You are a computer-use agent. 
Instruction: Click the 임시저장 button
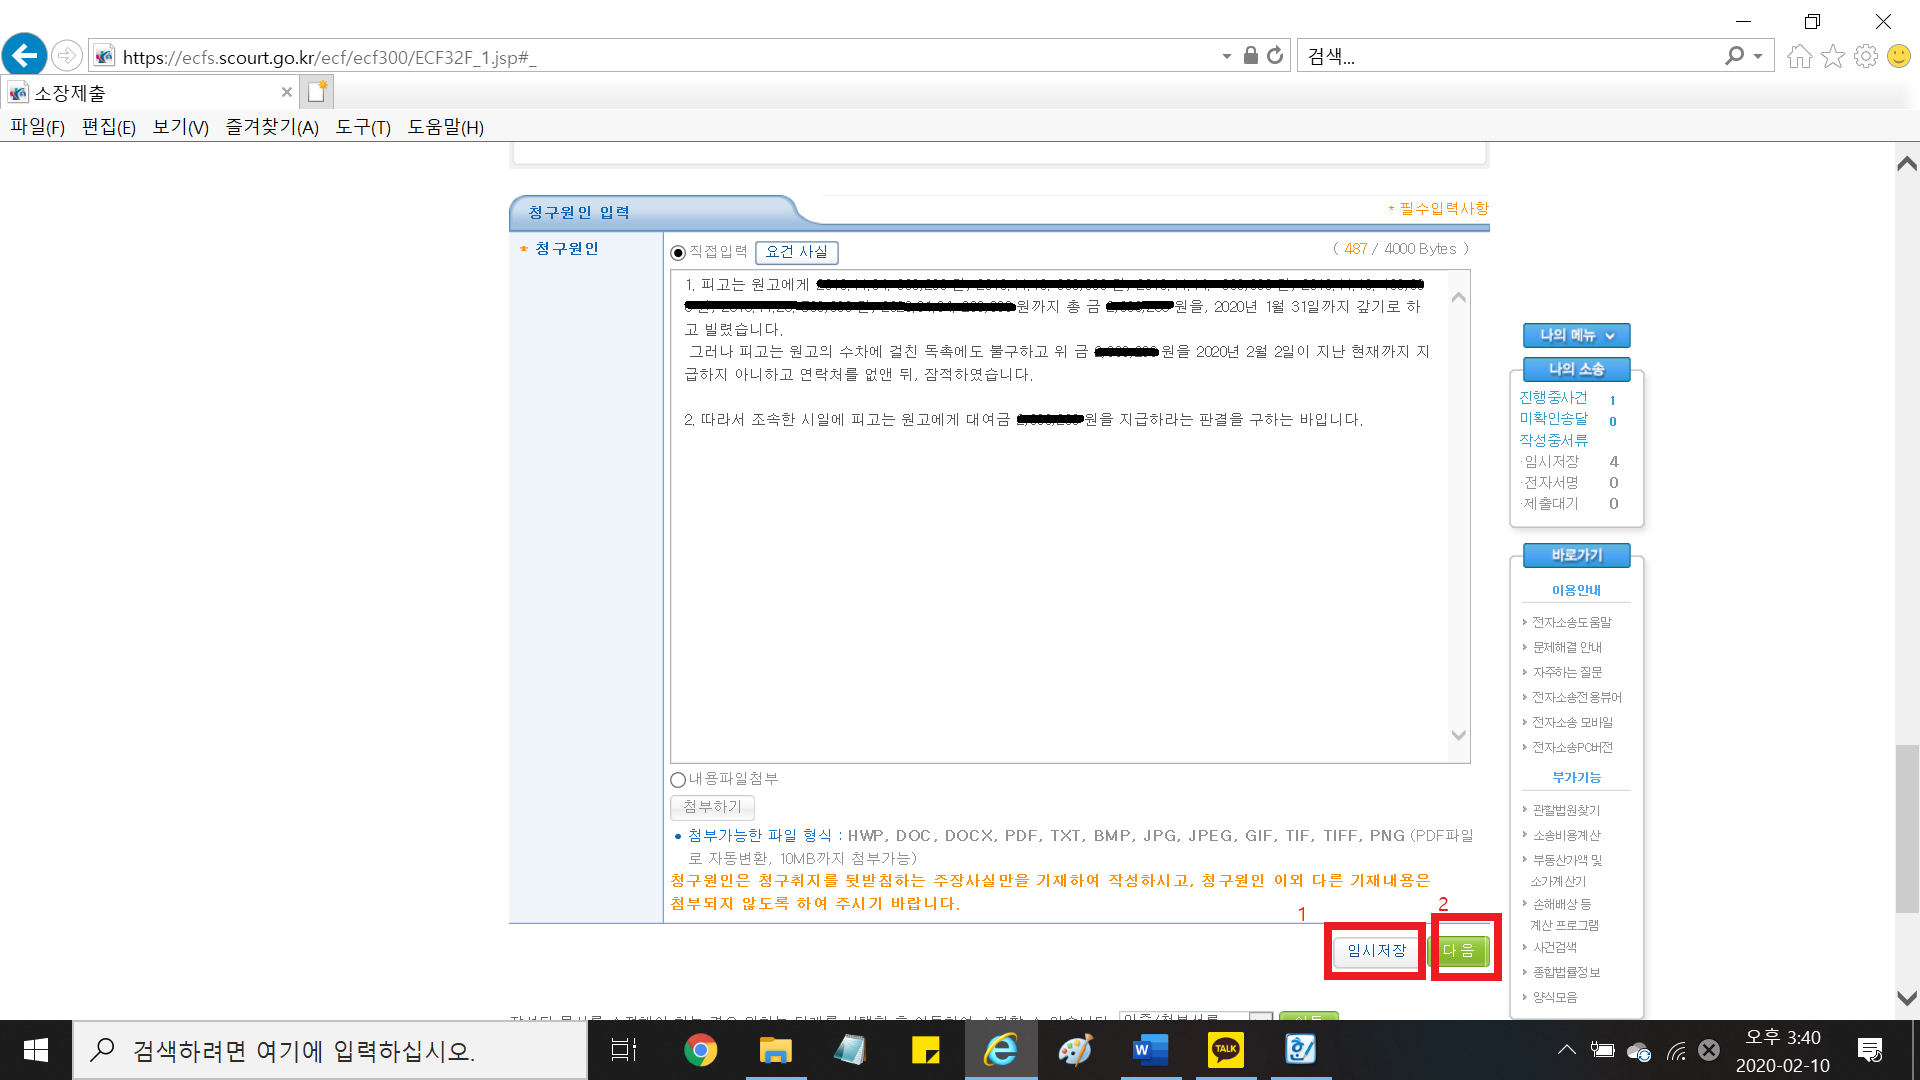(1376, 951)
